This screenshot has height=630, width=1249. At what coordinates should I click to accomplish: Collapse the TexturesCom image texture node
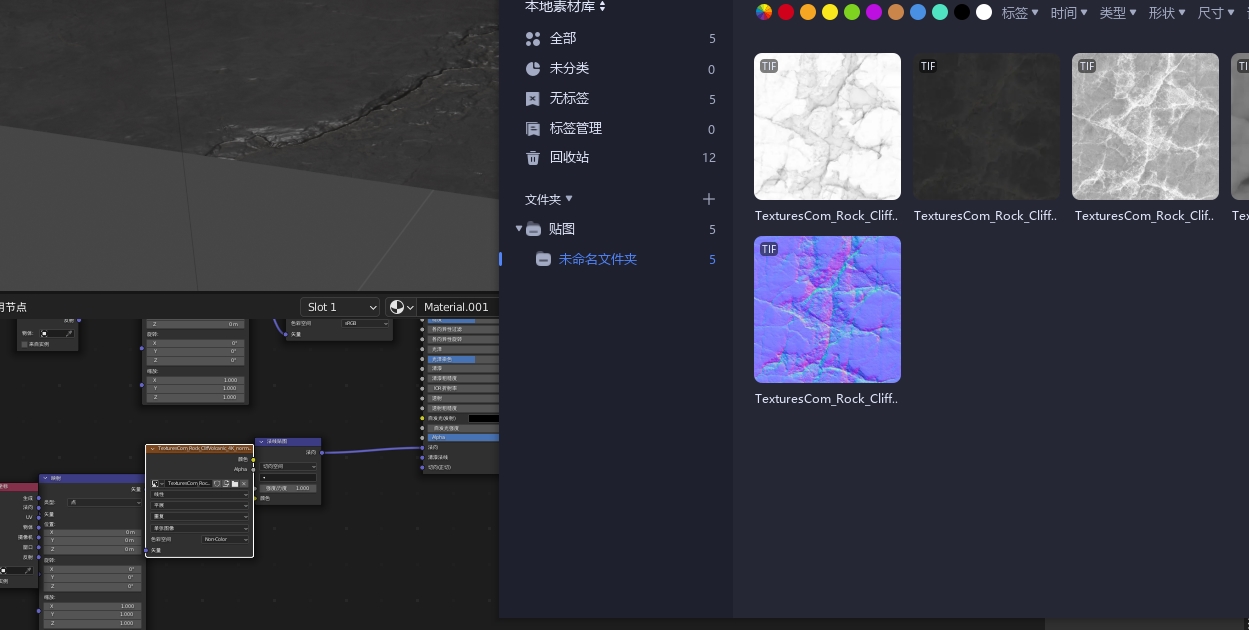152,448
